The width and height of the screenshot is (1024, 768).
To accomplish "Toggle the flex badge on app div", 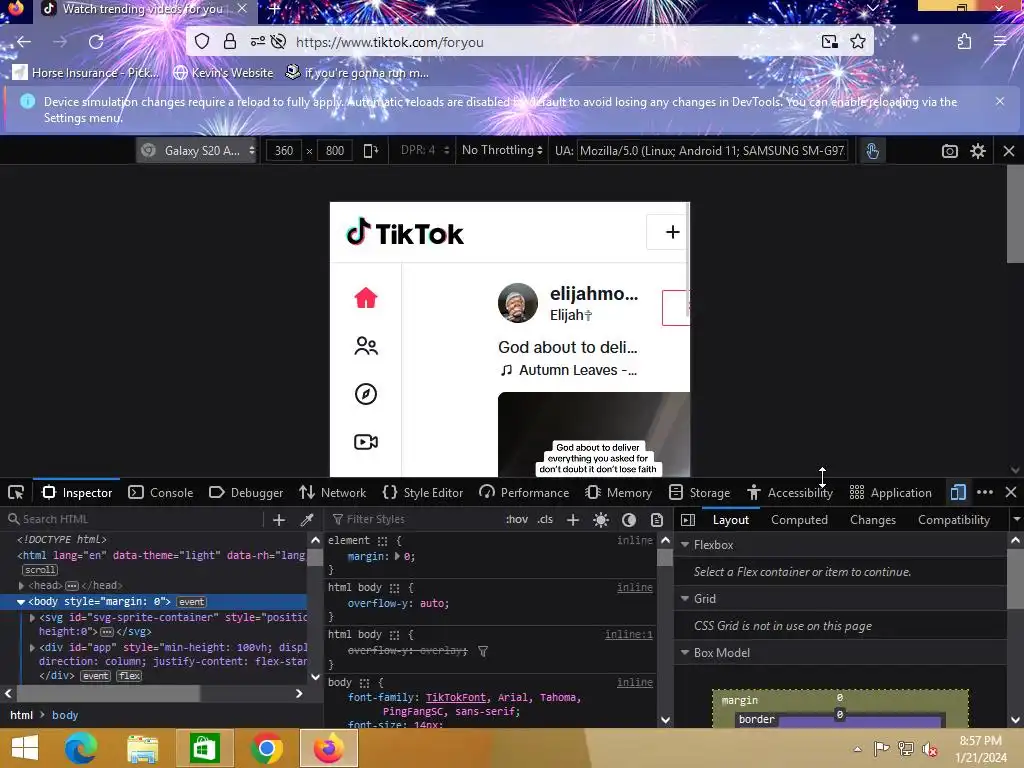I will pyautogui.click(x=129, y=676).
